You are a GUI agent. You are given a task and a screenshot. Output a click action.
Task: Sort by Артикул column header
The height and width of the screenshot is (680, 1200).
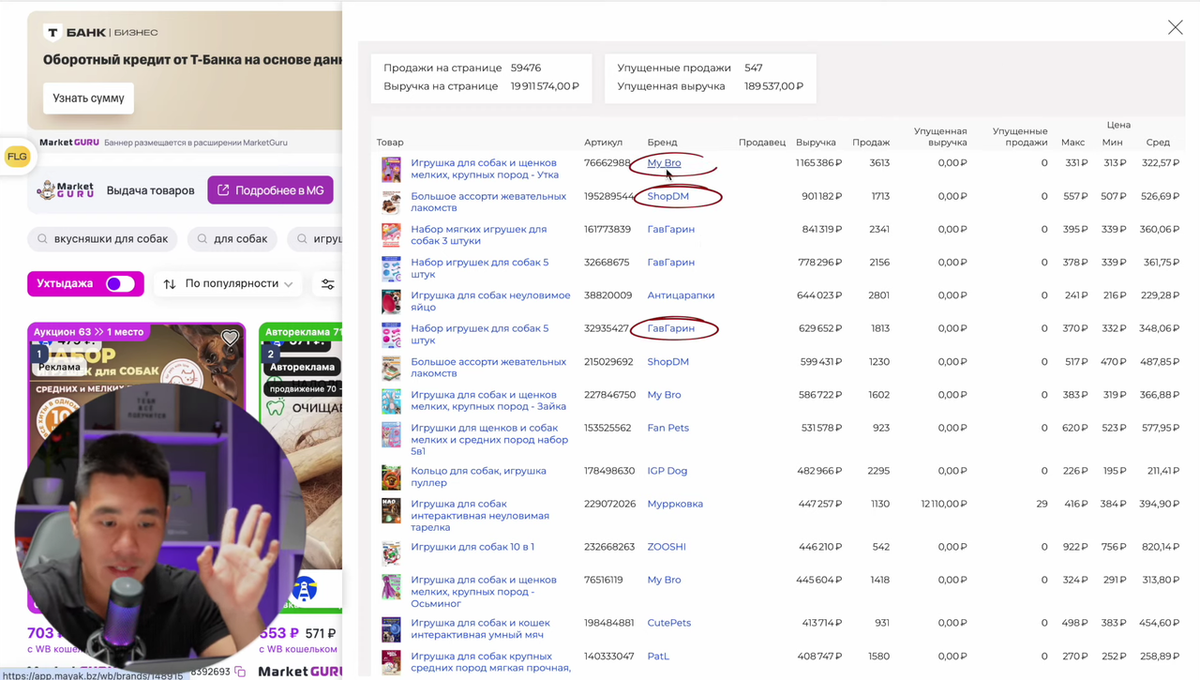[x=603, y=142]
